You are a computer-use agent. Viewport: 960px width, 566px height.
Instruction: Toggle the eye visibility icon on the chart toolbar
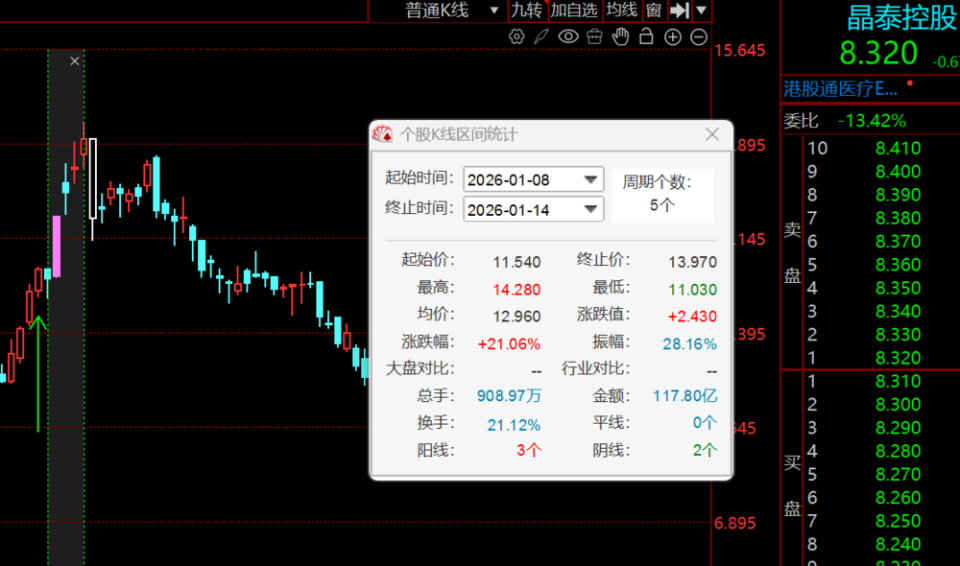tap(568, 37)
